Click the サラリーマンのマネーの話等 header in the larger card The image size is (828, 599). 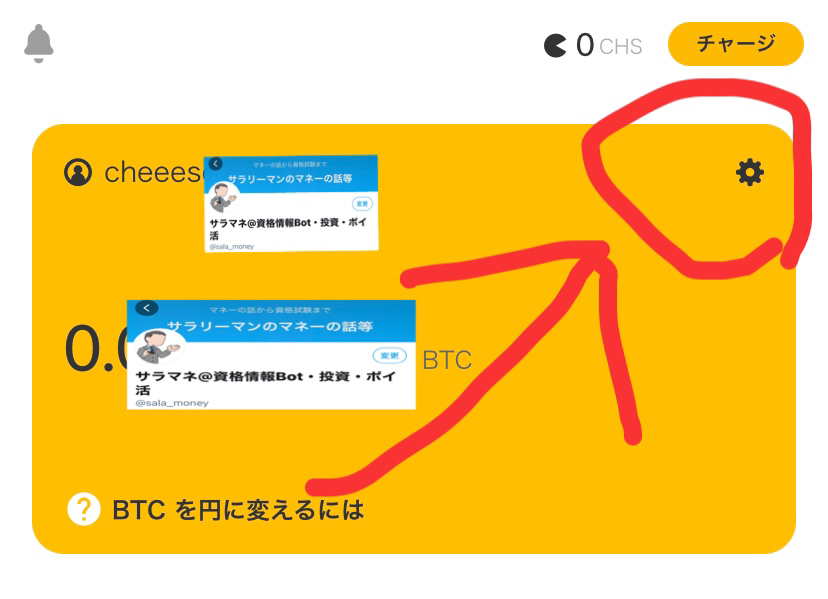pos(270,326)
